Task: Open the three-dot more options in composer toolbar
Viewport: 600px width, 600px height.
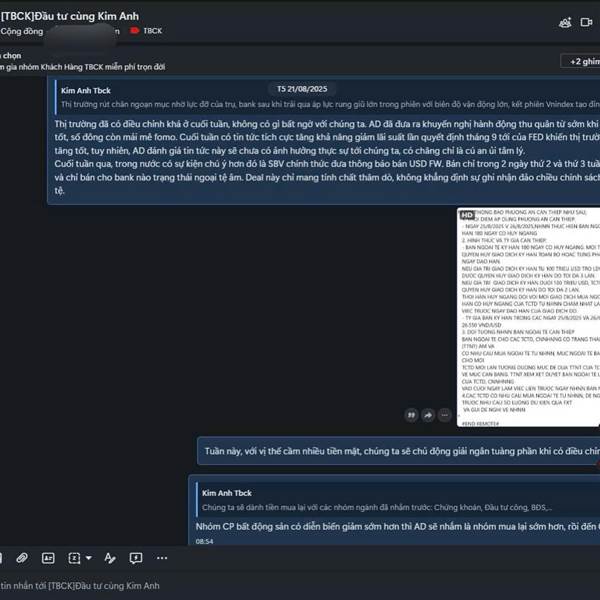Action: (x=162, y=558)
